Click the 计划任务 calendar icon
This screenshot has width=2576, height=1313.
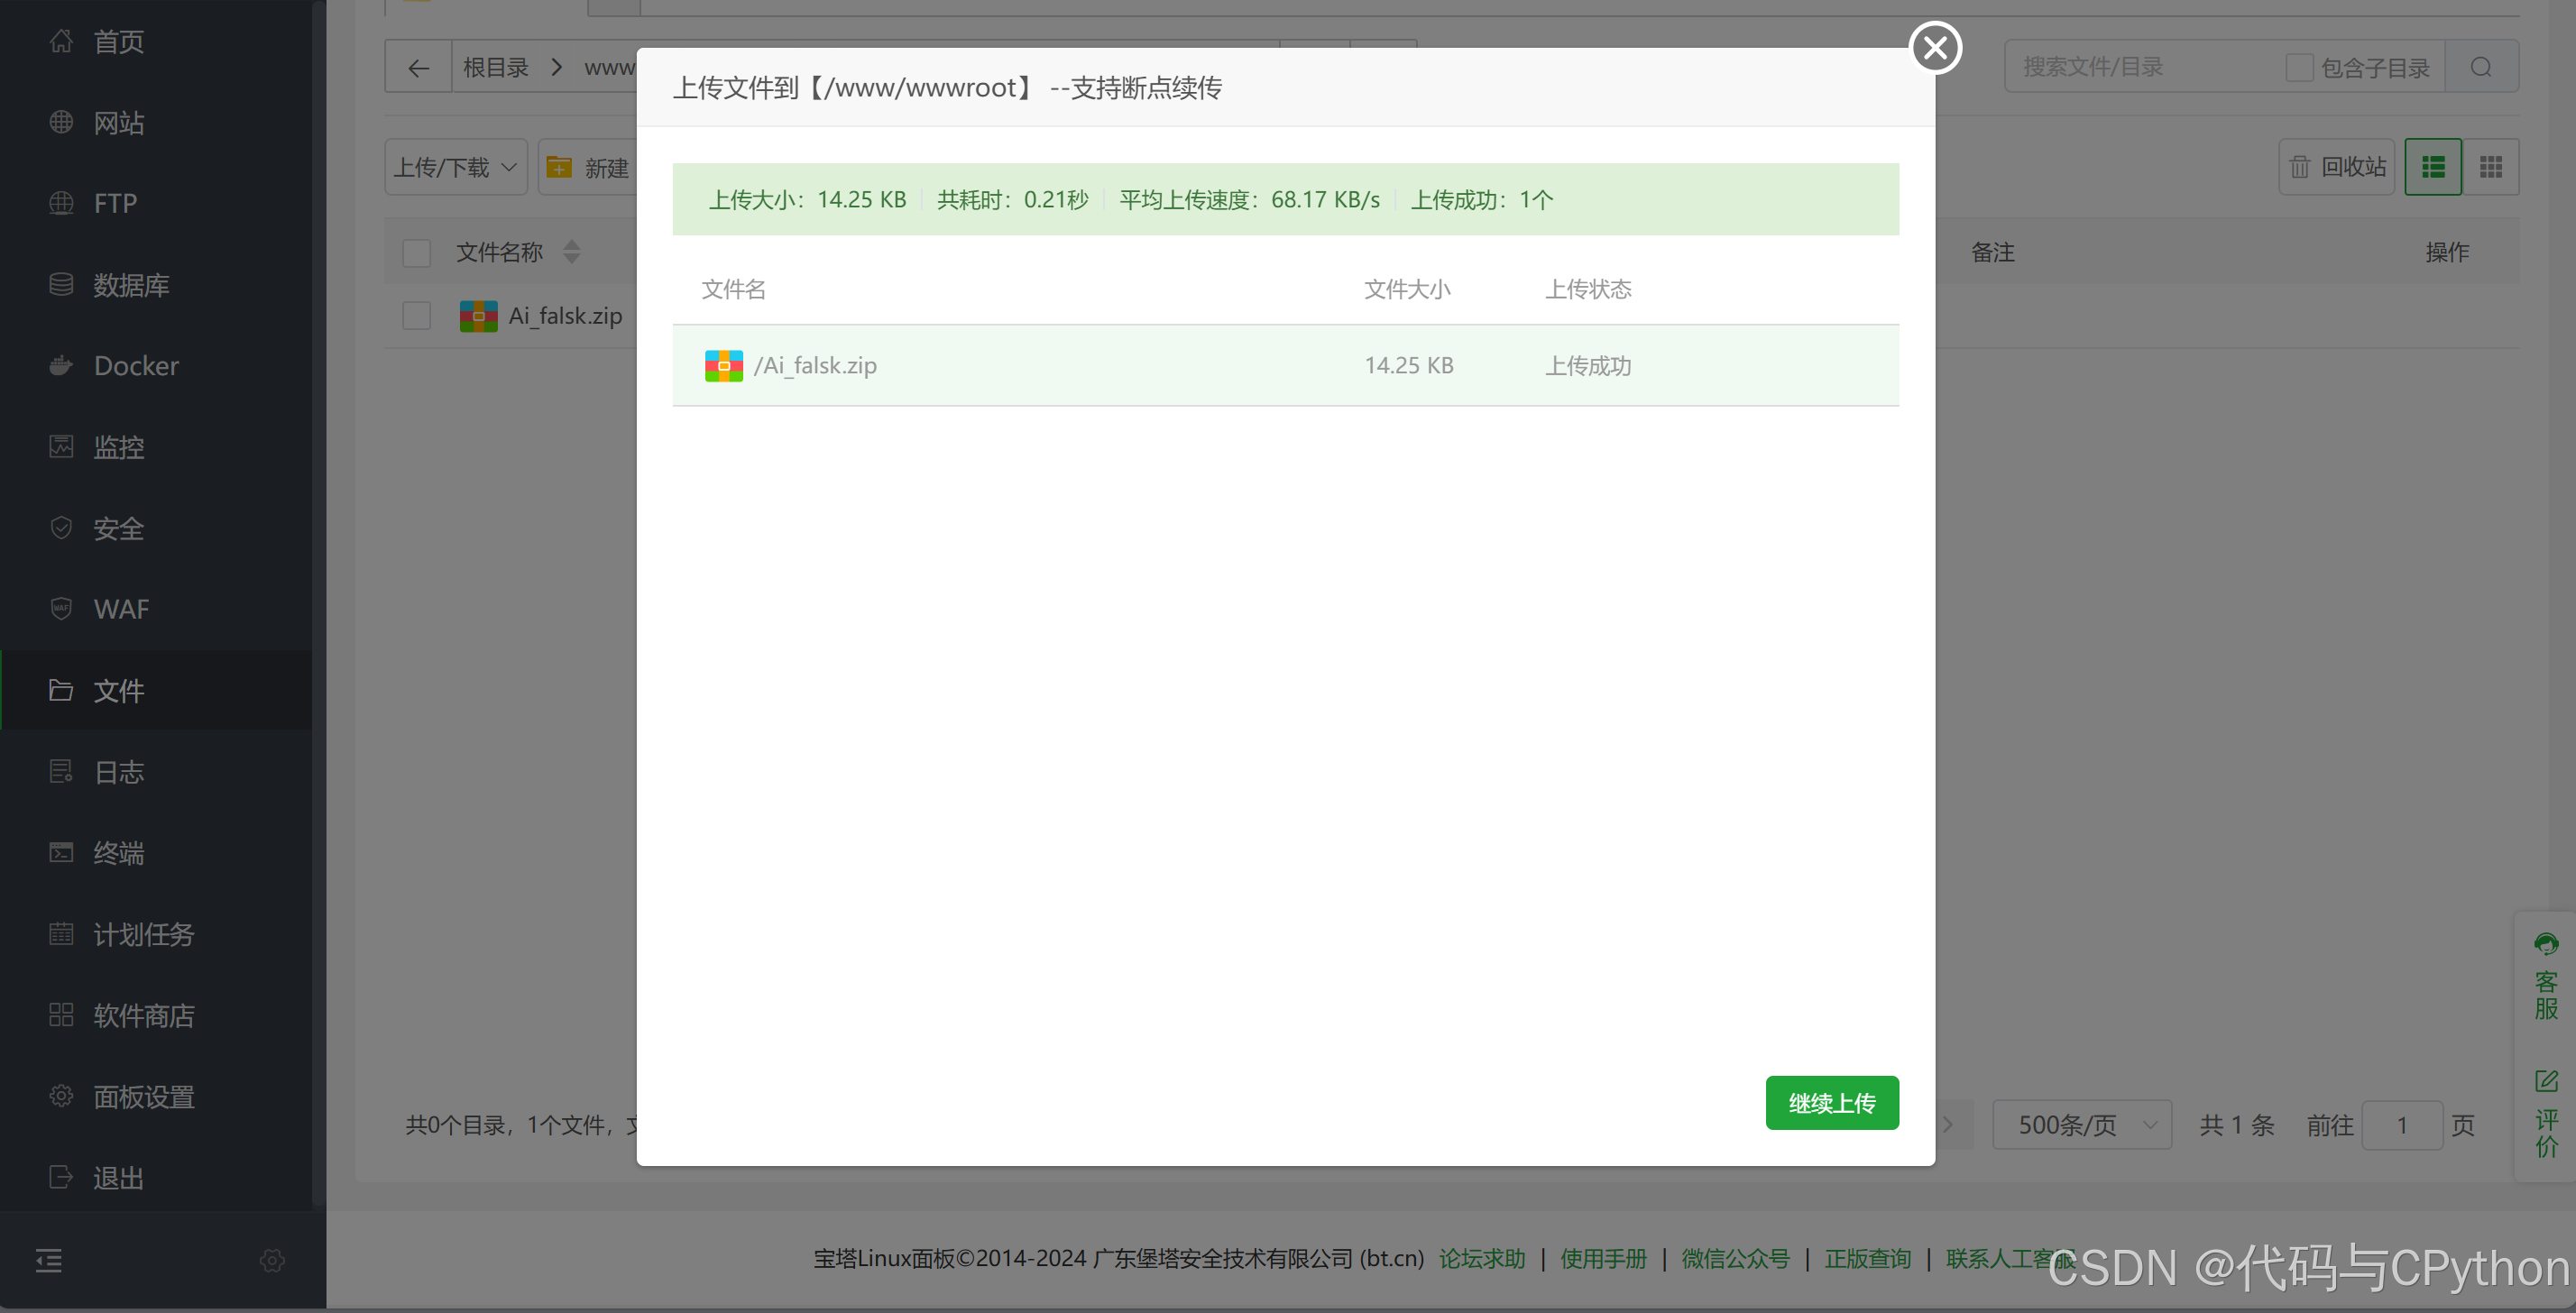(61, 933)
